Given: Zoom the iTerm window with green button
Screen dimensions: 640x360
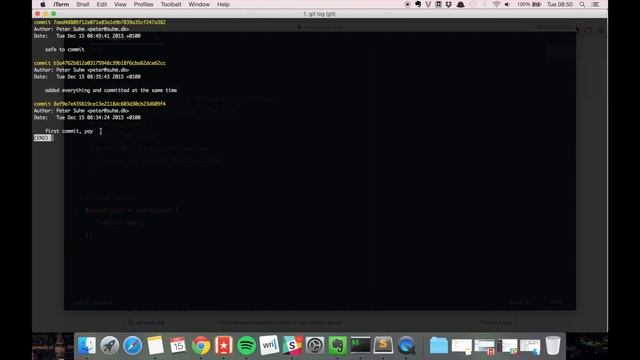Looking at the screenshot, I should tap(53, 14).
